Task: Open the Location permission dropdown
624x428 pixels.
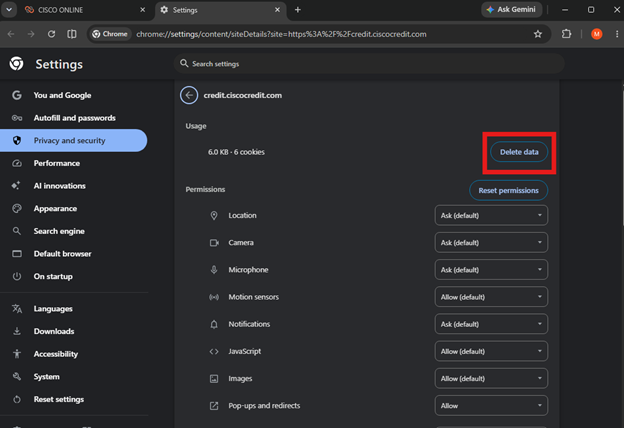Action: (491, 215)
